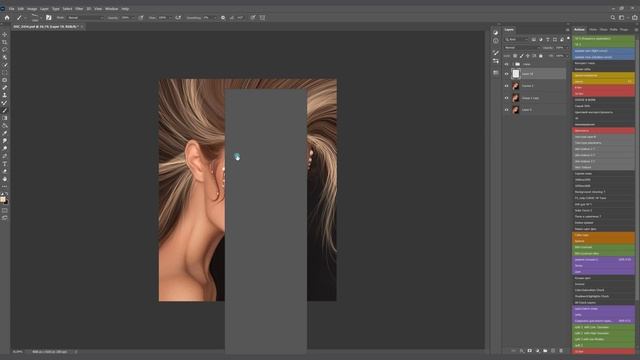
Task: Open the Layer menu
Action: [44, 9]
